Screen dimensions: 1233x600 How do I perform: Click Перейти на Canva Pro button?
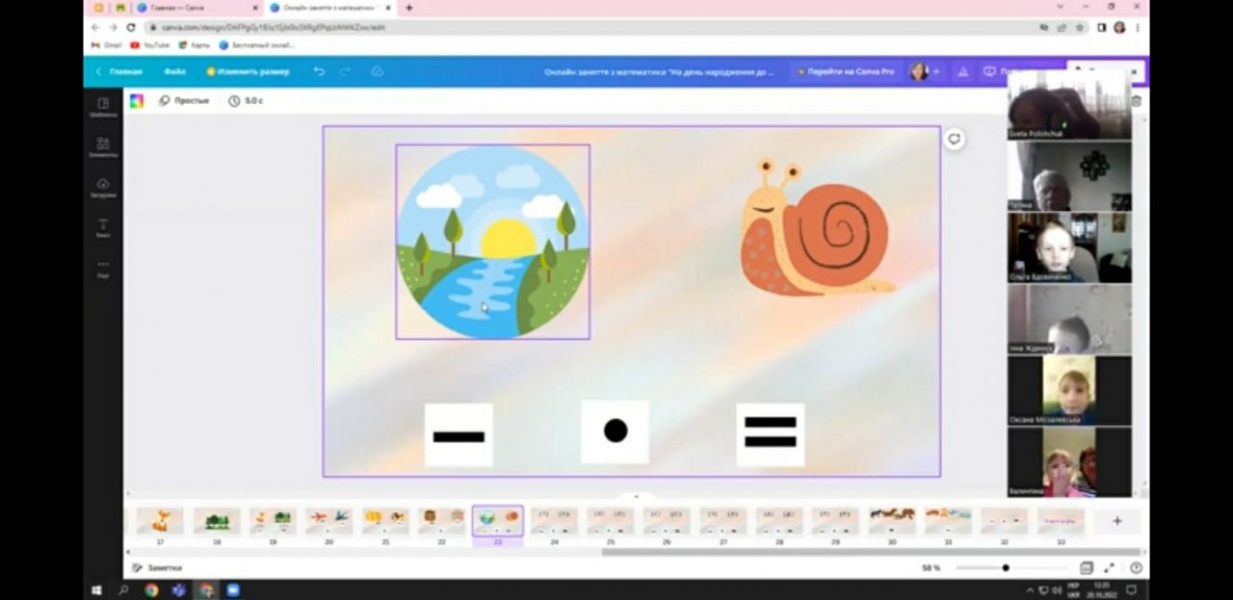pos(845,72)
